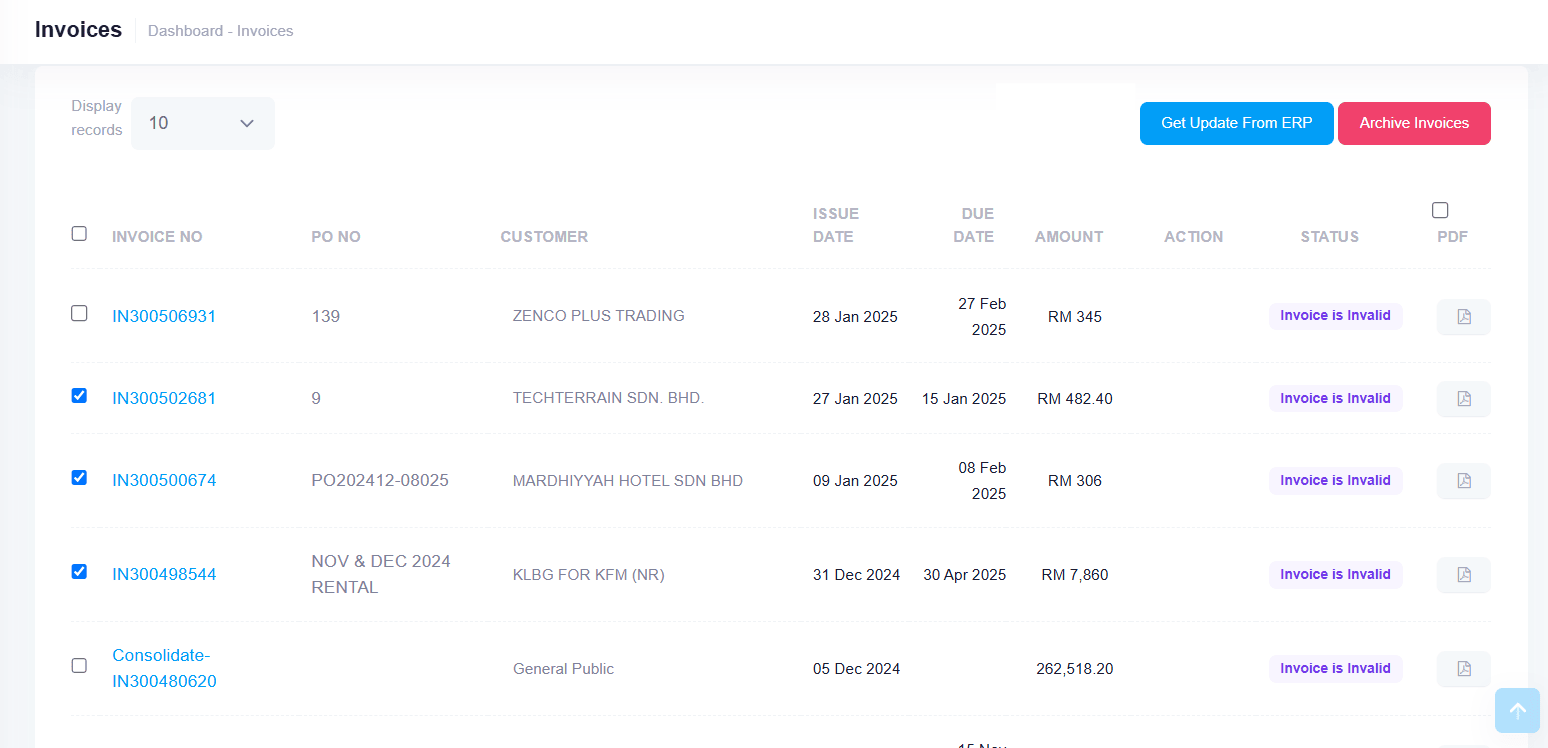This screenshot has height=748, width=1548.
Task: Sort by Invoice No column header
Action: point(157,237)
